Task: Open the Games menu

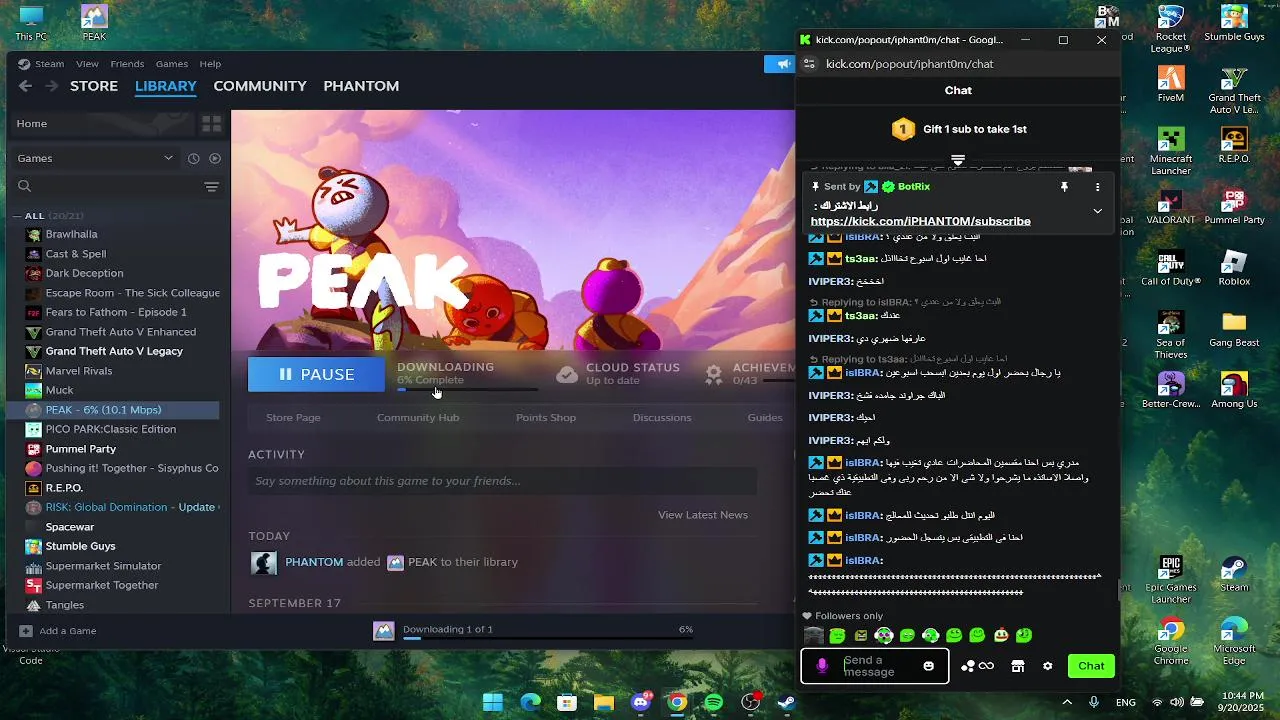Action: coord(172,64)
